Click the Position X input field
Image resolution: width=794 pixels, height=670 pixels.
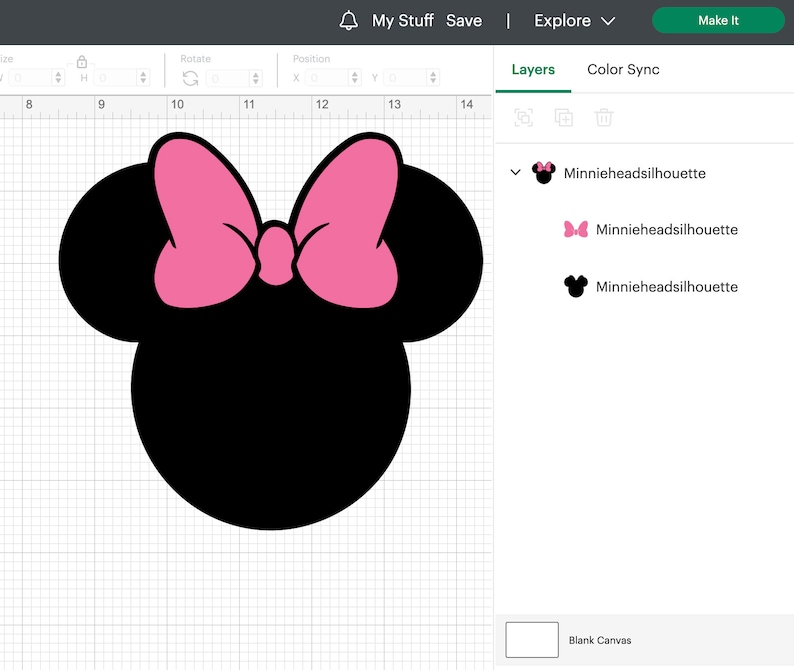[x=327, y=78]
